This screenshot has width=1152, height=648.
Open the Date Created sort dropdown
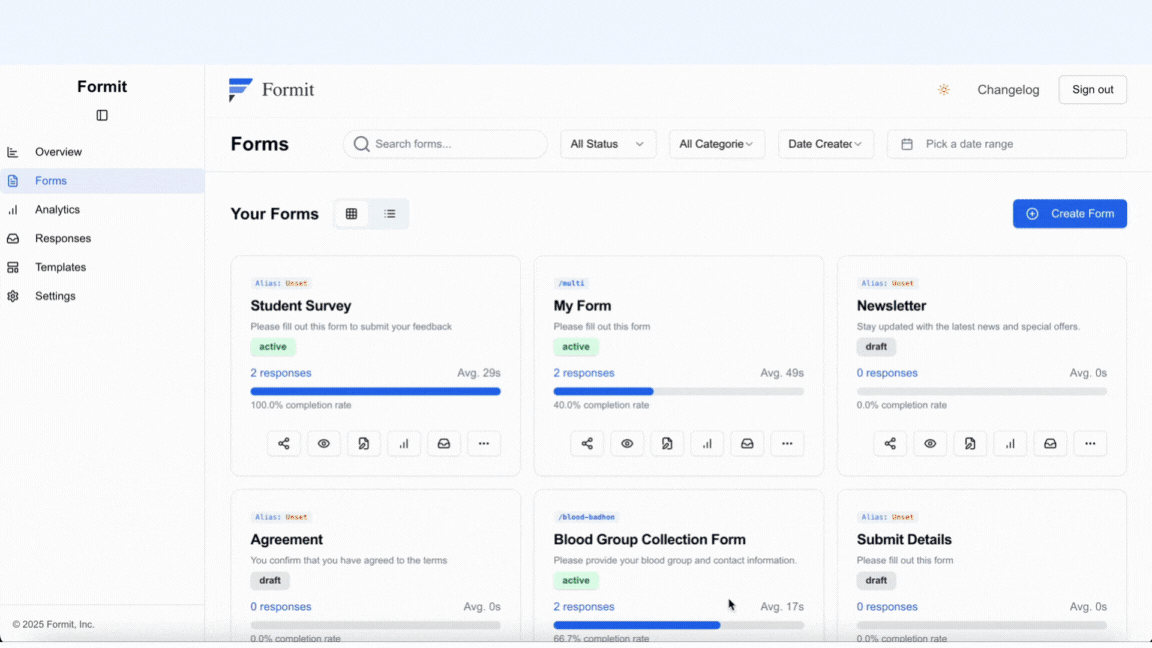click(x=826, y=144)
